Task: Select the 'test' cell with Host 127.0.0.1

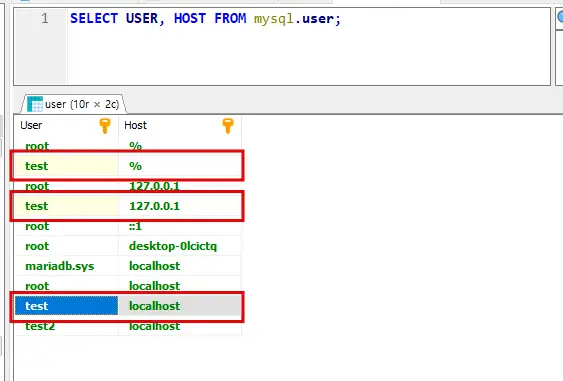Action: coord(66,206)
